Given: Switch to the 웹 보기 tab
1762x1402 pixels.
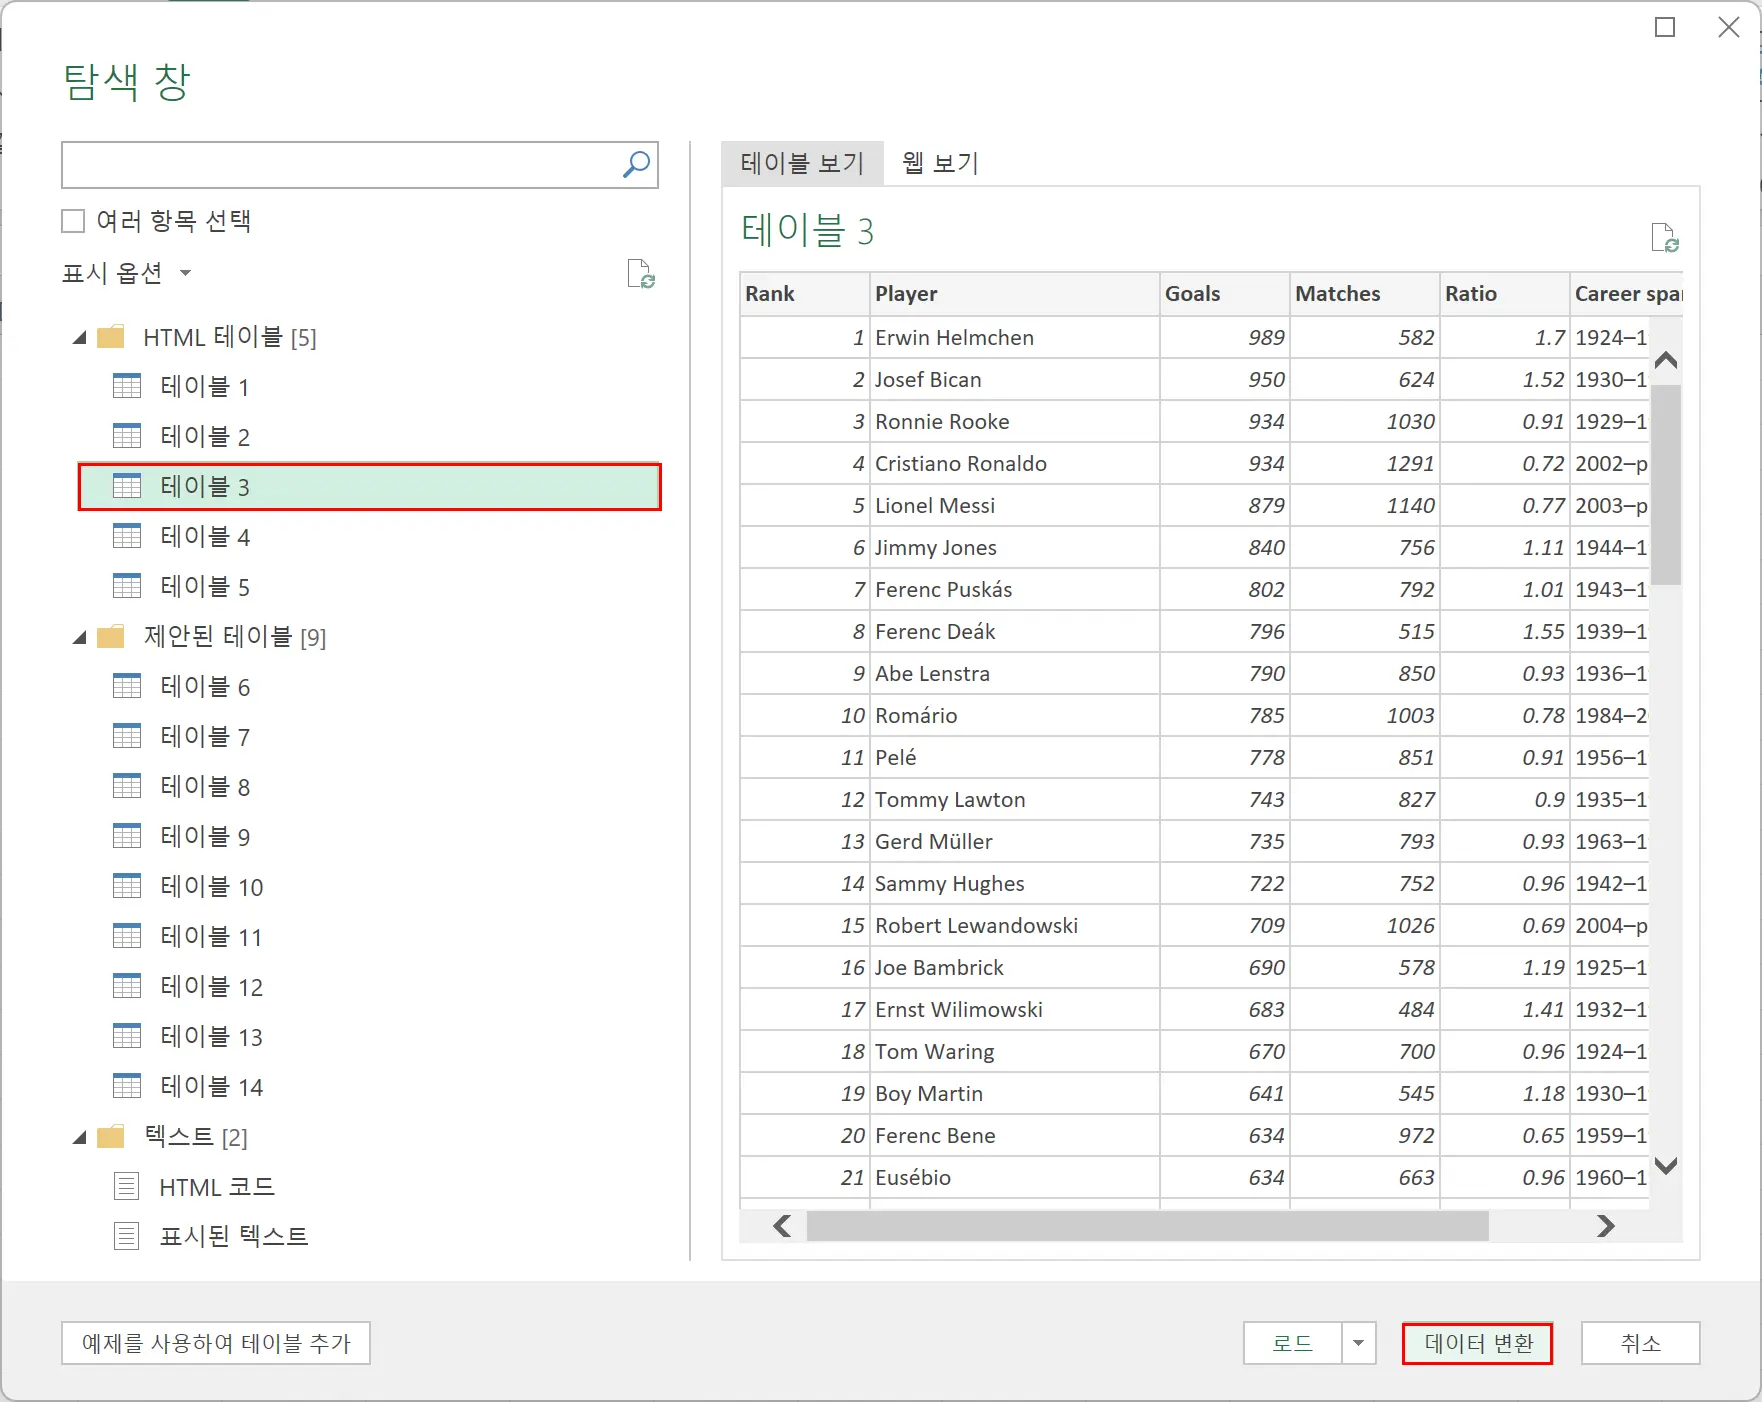Looking at the screenshot, I should [x=937, y=163].
